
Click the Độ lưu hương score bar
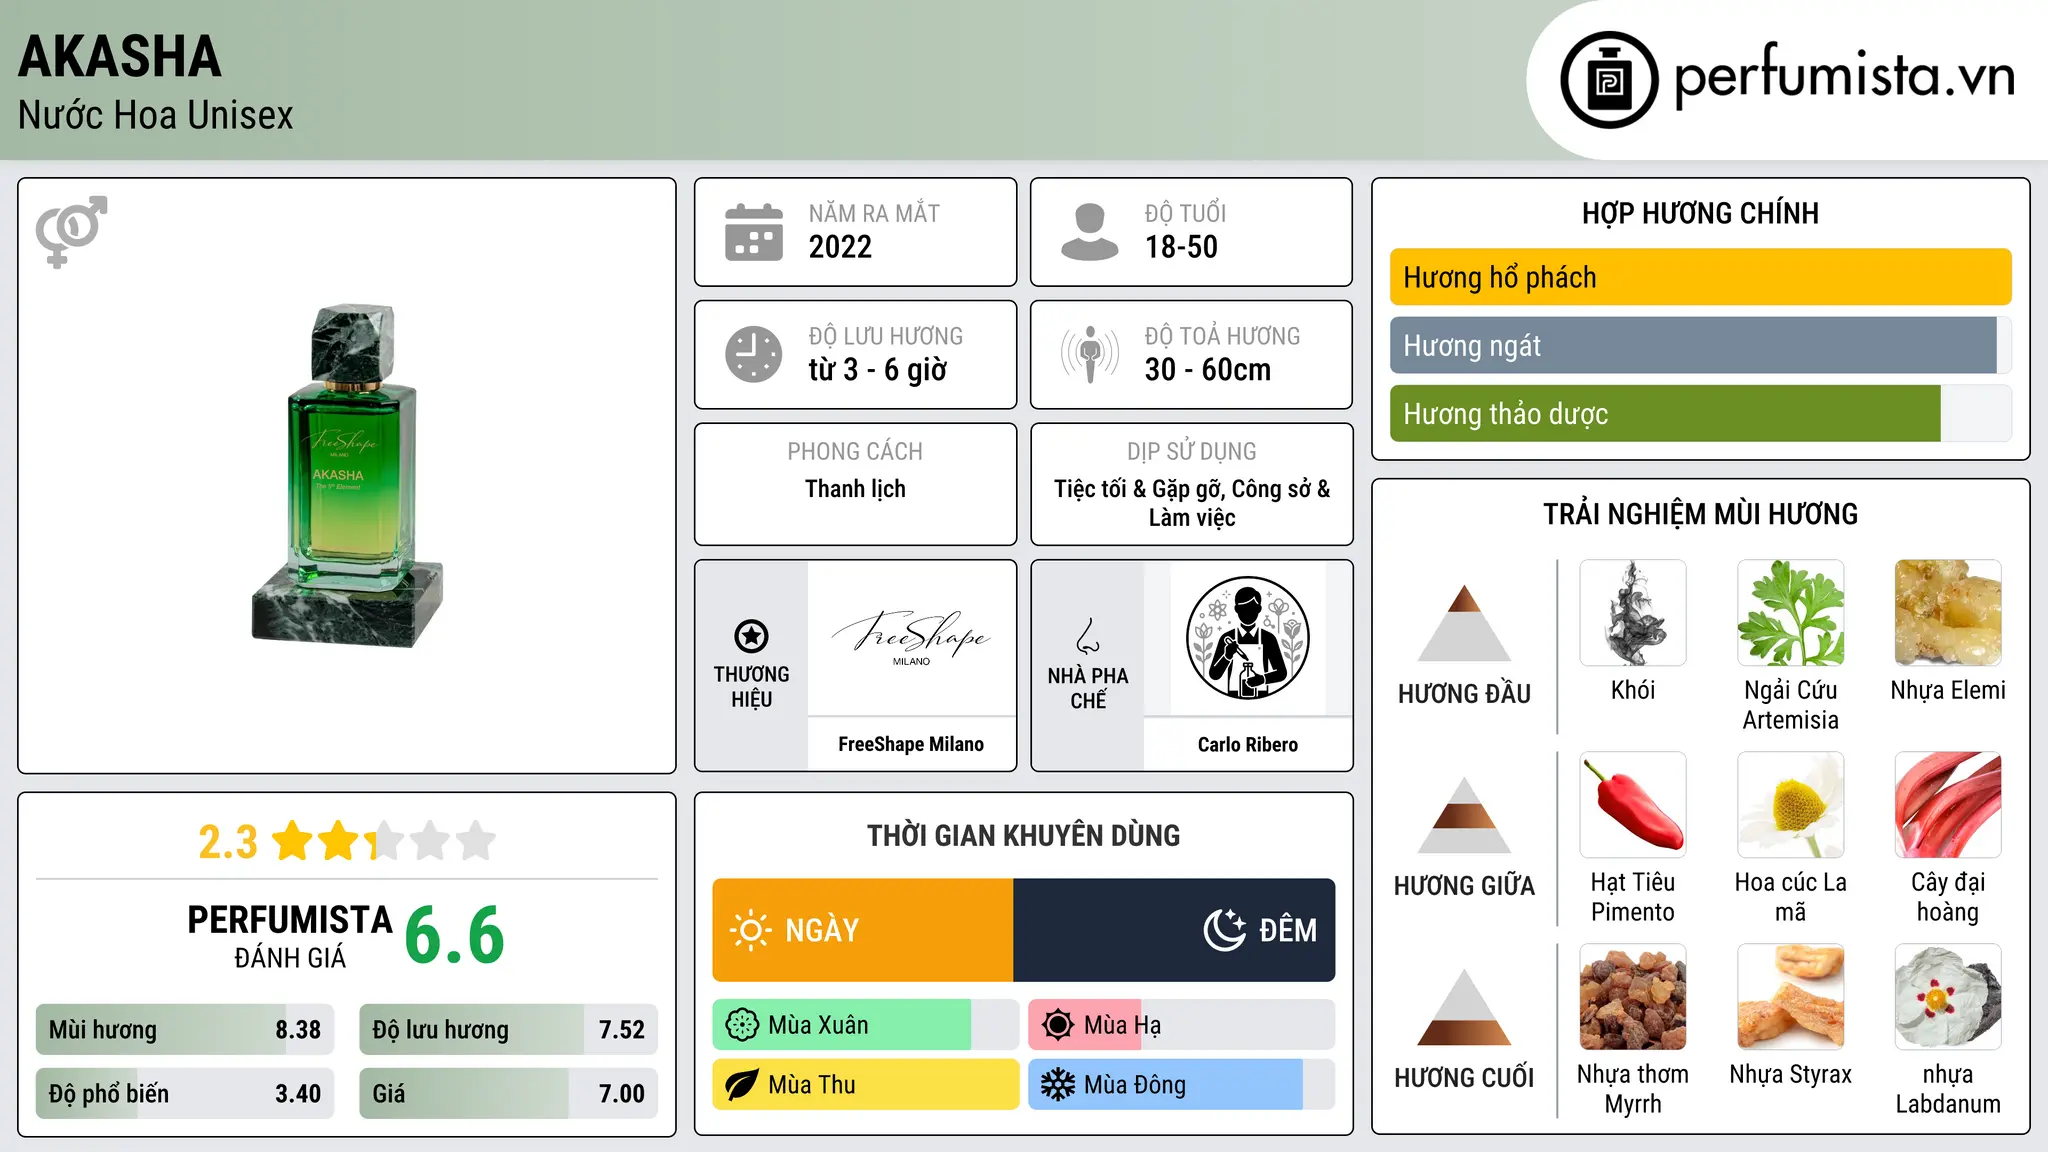coord(508,1030)
